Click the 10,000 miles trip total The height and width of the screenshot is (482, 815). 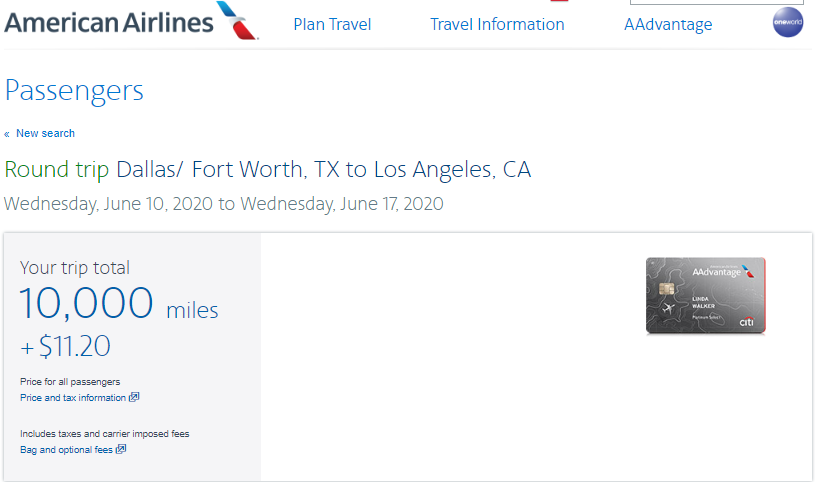pos(119,303)
